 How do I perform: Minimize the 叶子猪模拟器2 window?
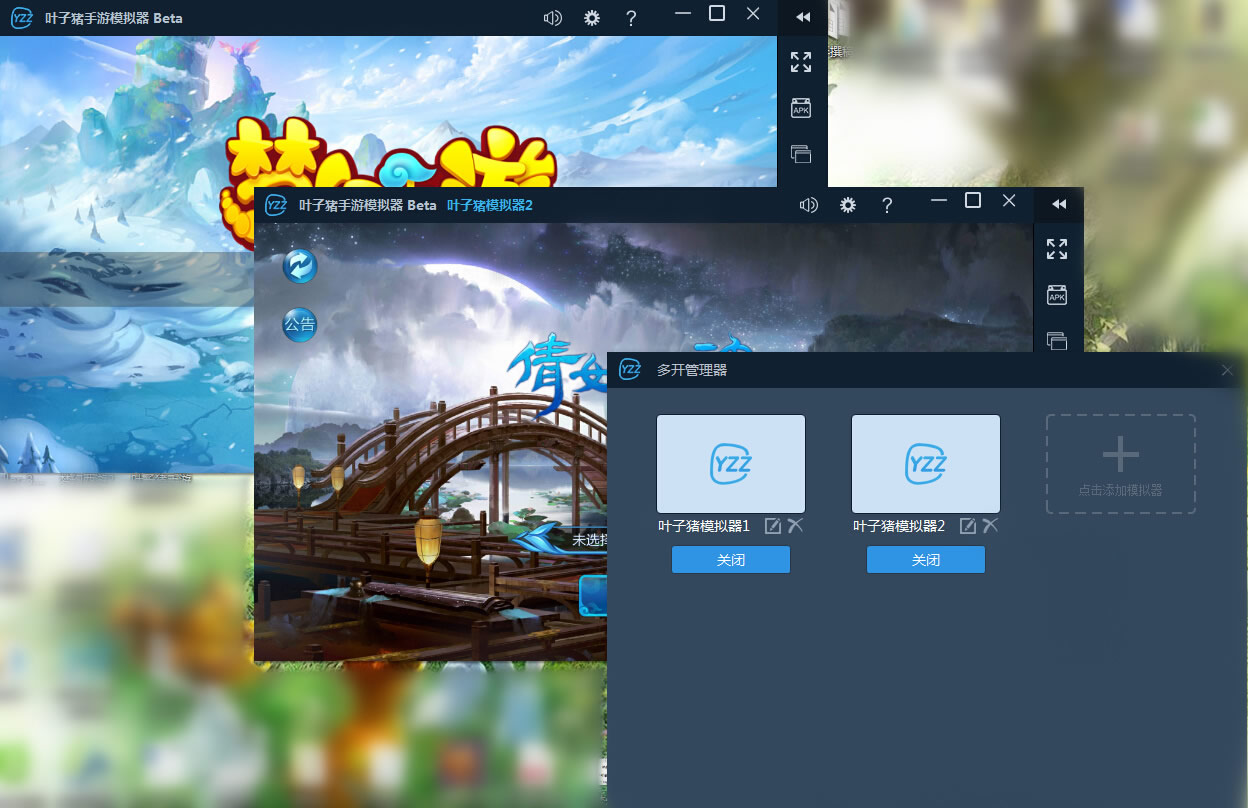939,200
